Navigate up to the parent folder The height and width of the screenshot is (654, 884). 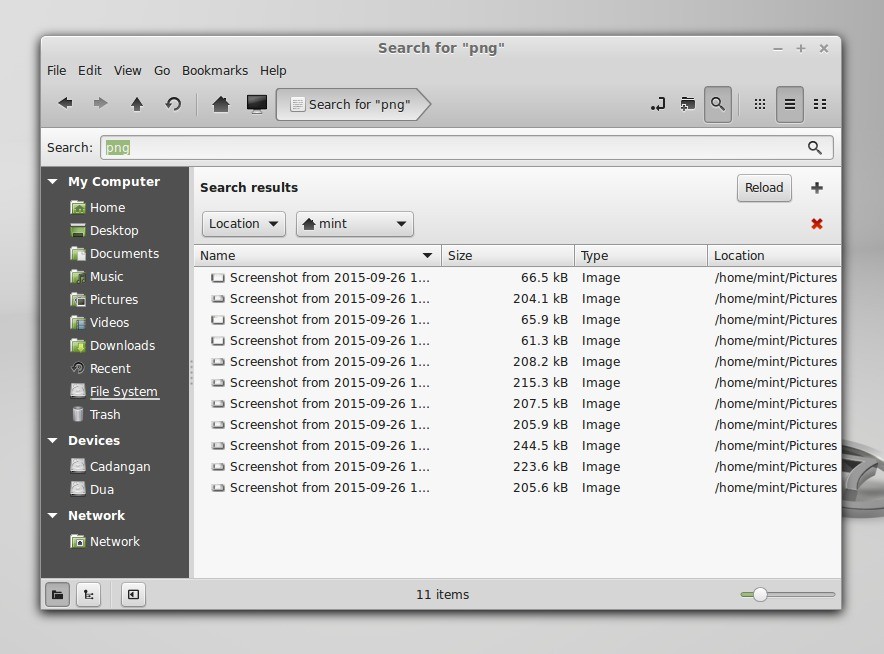coord(137,104)
